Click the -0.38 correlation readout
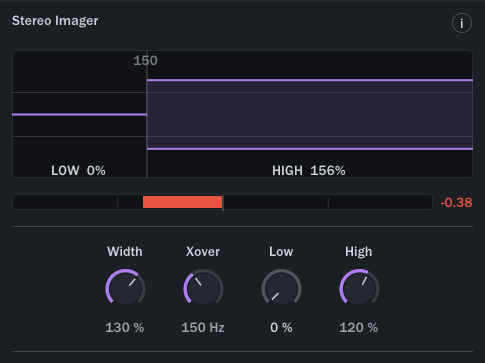This screenshot has width=485, height=363. [456, 202]
